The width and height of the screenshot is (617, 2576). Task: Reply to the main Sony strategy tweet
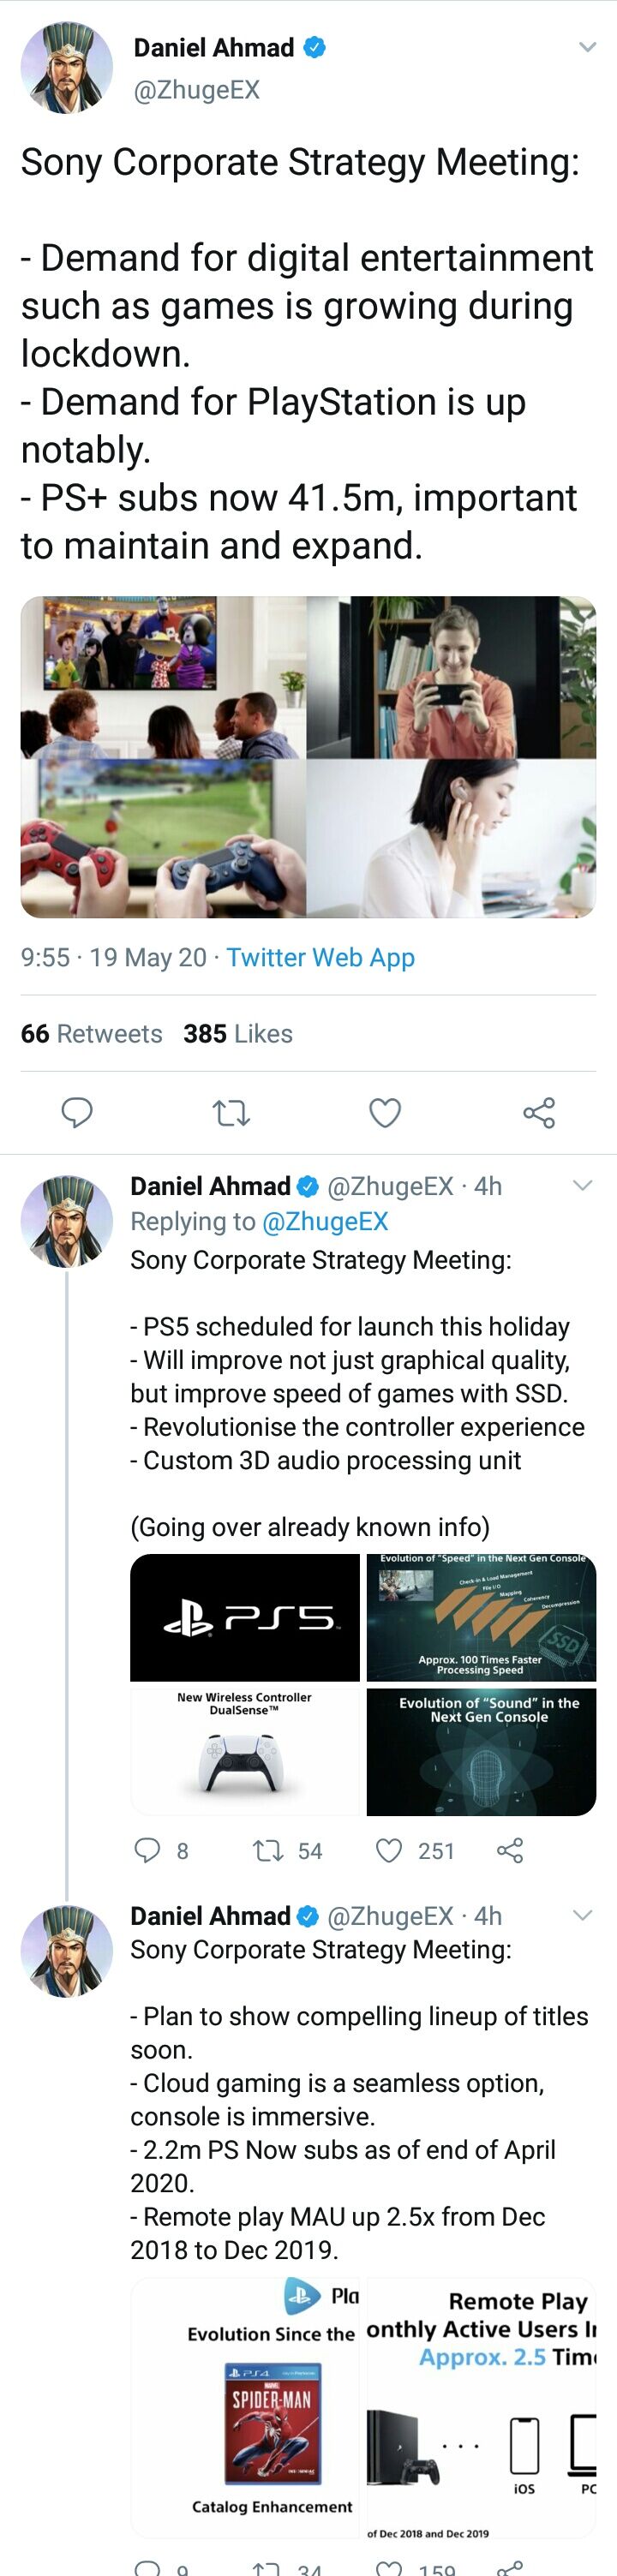[77, 1112]
